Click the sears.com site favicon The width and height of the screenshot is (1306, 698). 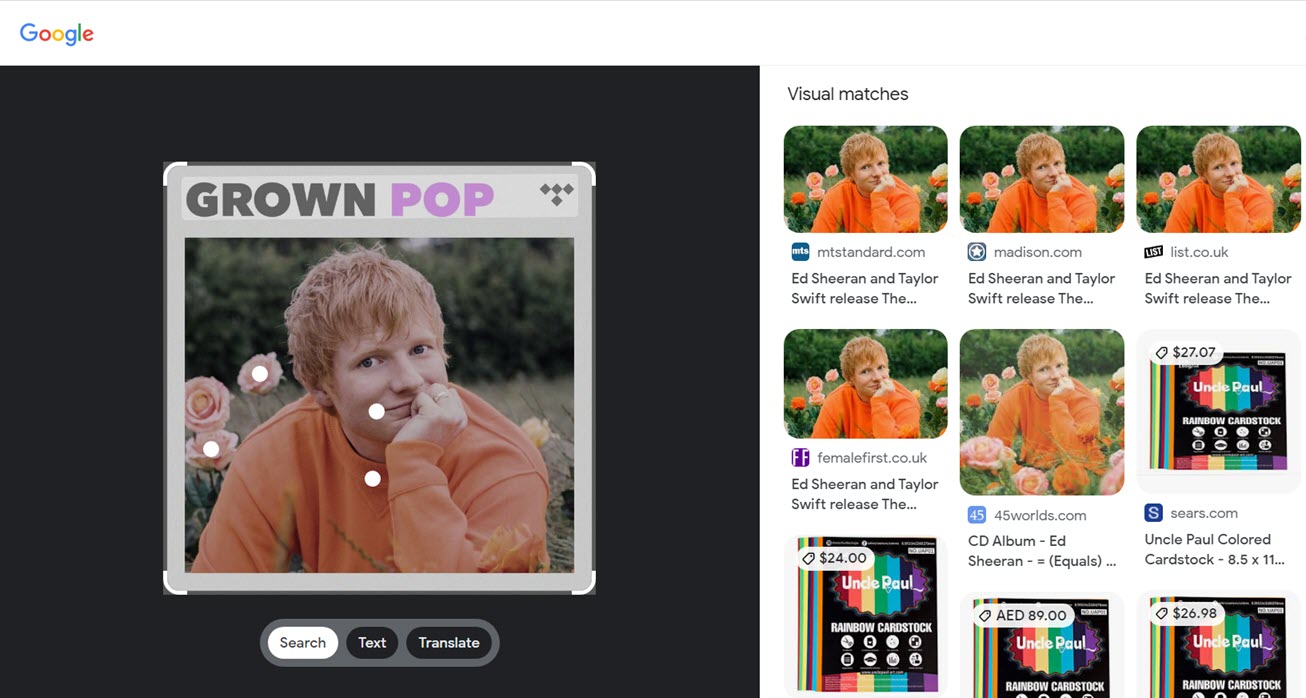click(1153, 513)
